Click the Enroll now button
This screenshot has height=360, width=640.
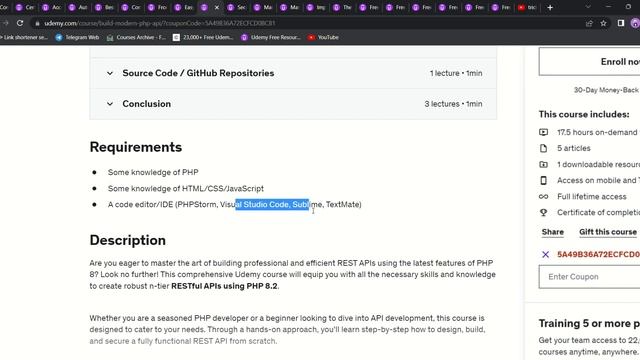[x=589, y=62]
